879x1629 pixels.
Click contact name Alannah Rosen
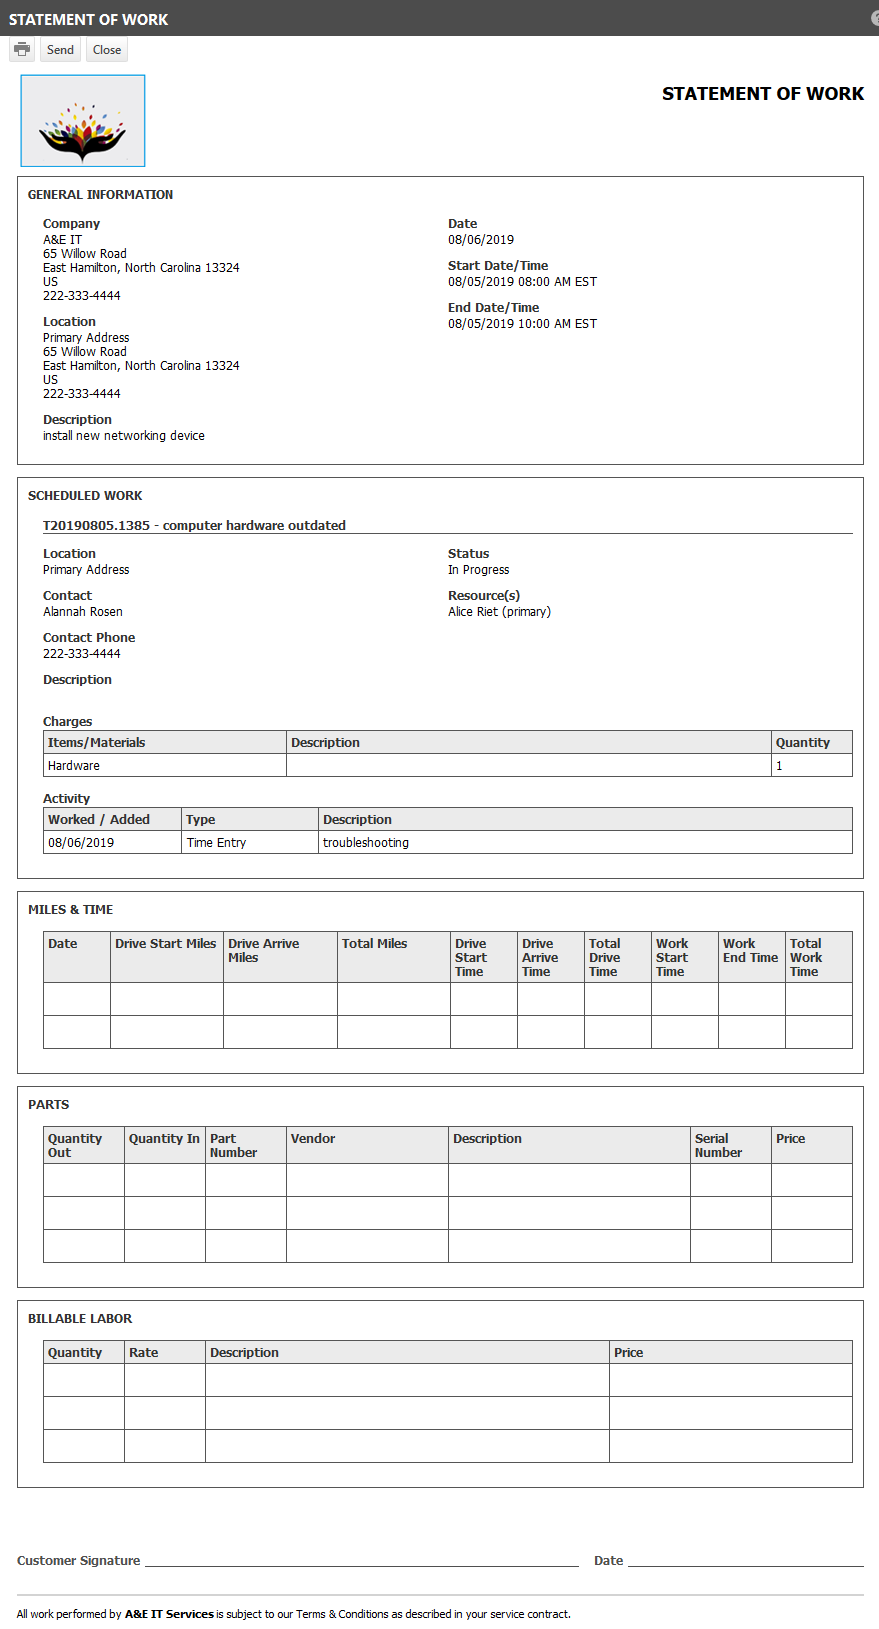83,612
